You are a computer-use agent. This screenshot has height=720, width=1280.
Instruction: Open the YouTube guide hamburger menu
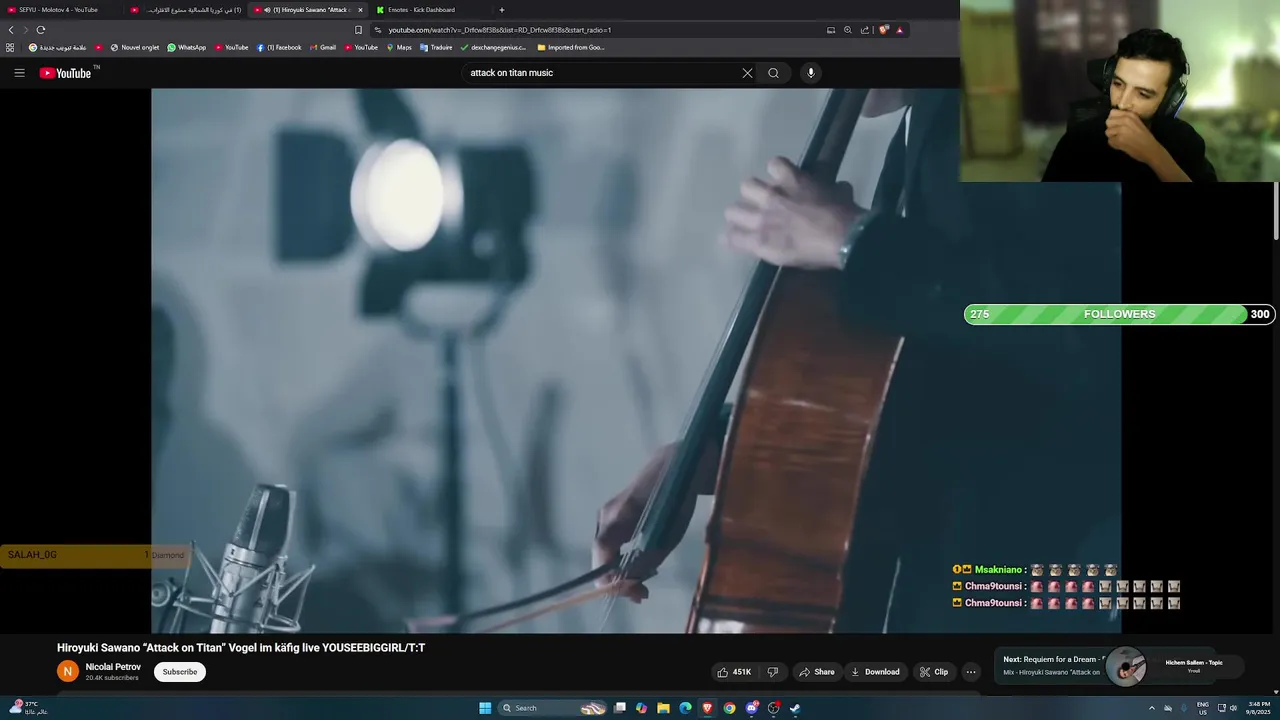pyautogui.click(x=19, y=73)
